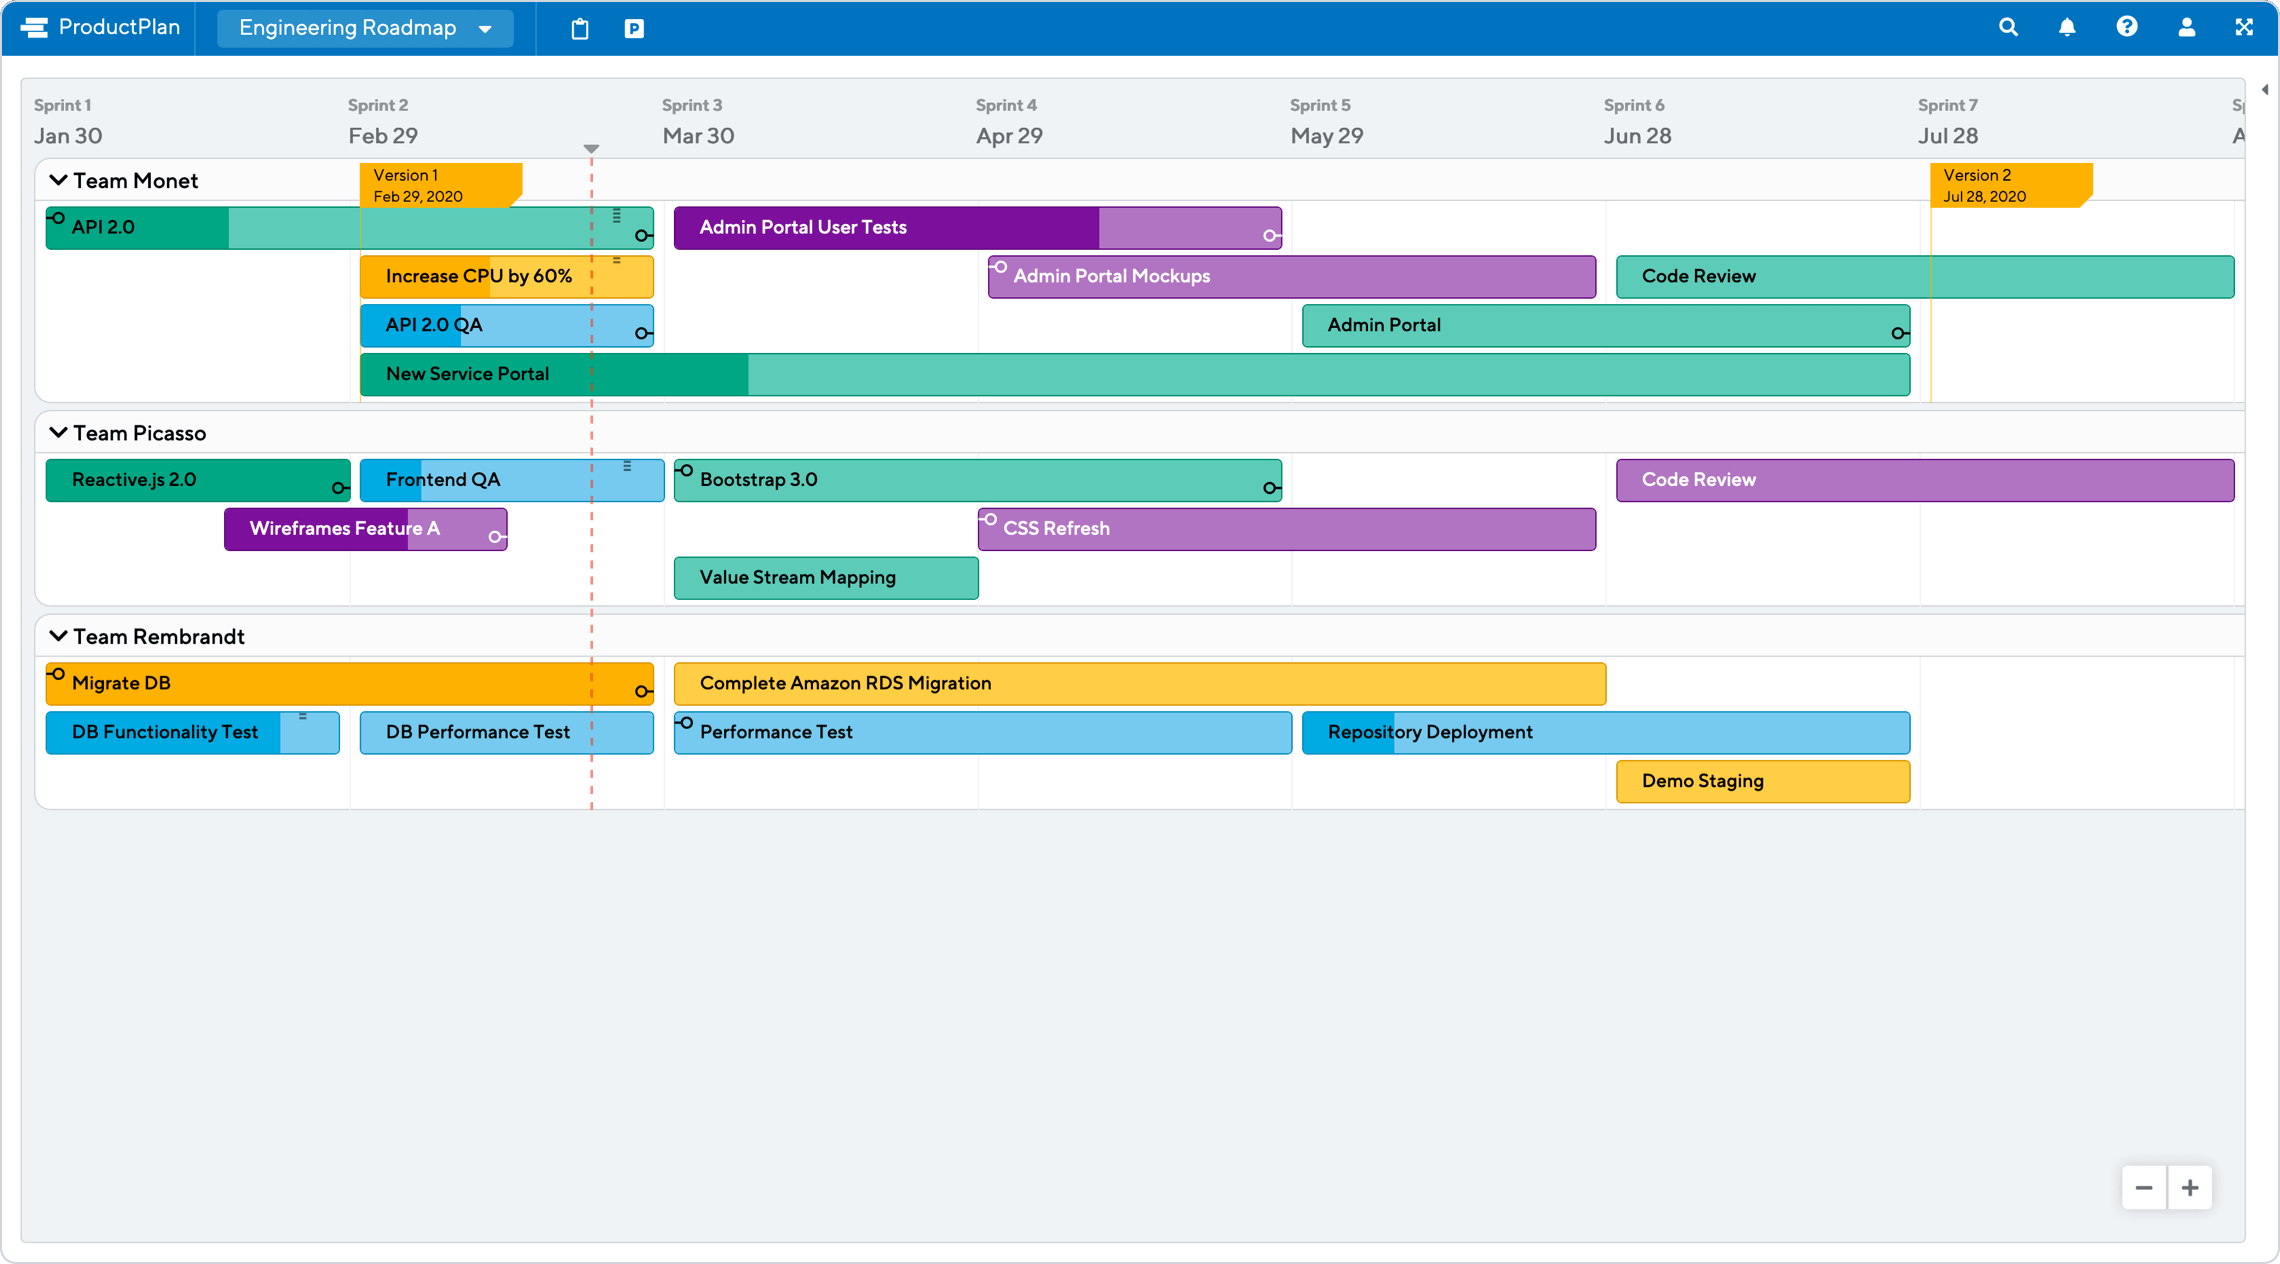Click the today marker triangle on timeline

(x=591, y=148)
